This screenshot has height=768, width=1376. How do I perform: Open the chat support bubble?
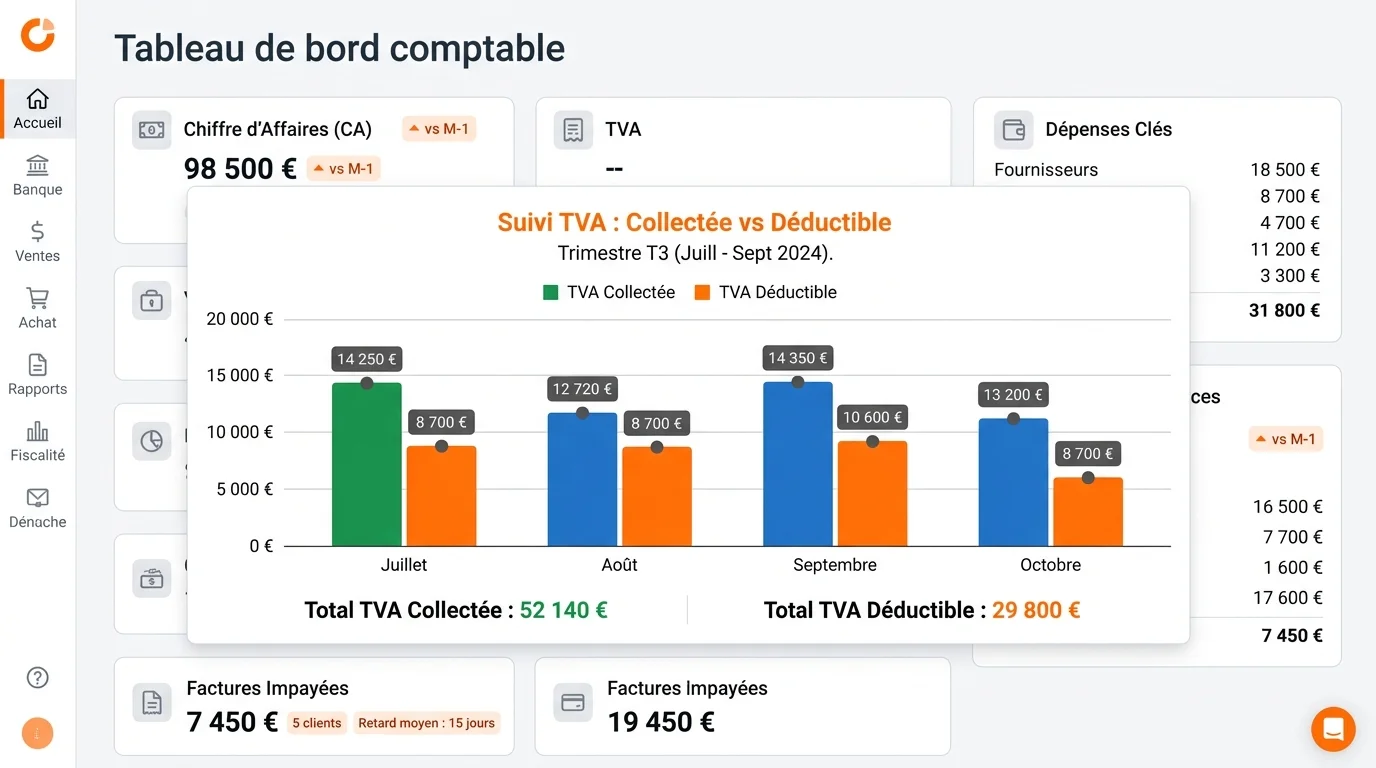[x=1333, y=729]
